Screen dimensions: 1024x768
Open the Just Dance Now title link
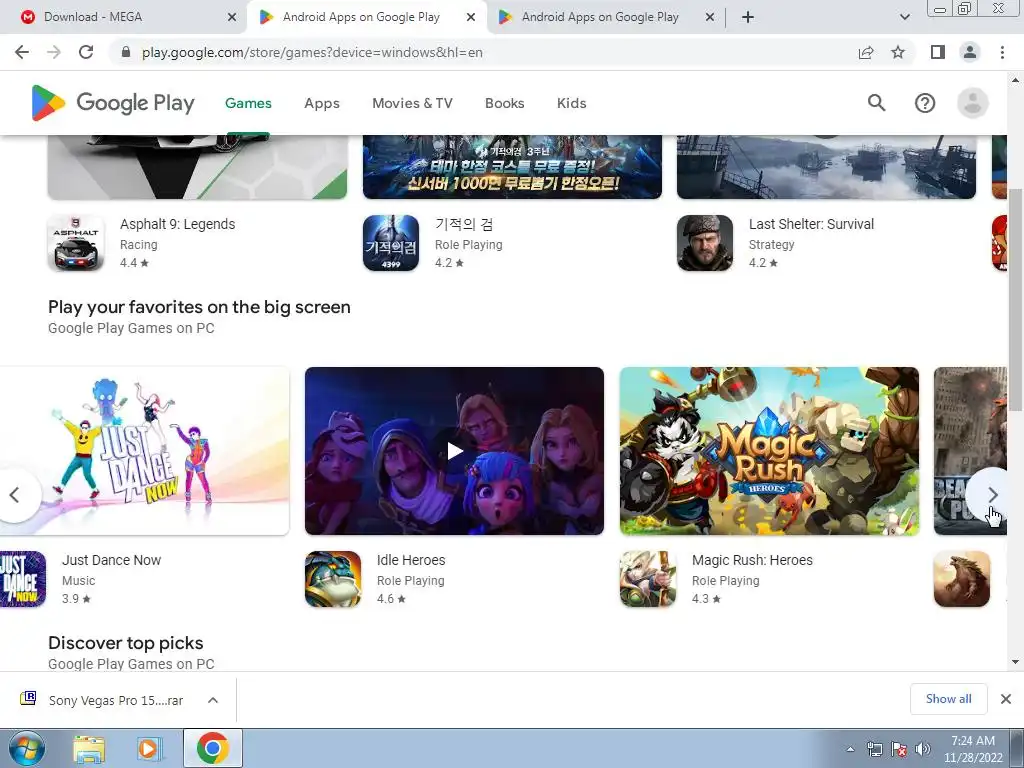click(111, 560)
